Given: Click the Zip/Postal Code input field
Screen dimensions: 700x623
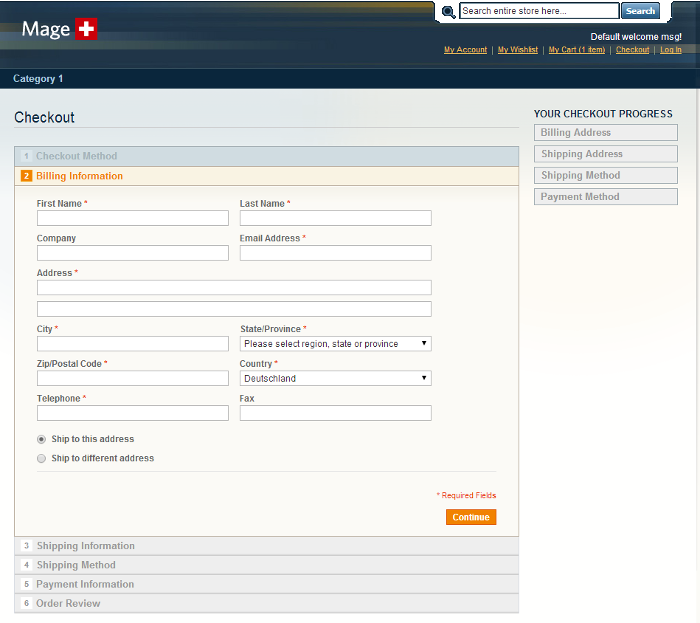Looking at the screenshot, I should tap(133, 379).
